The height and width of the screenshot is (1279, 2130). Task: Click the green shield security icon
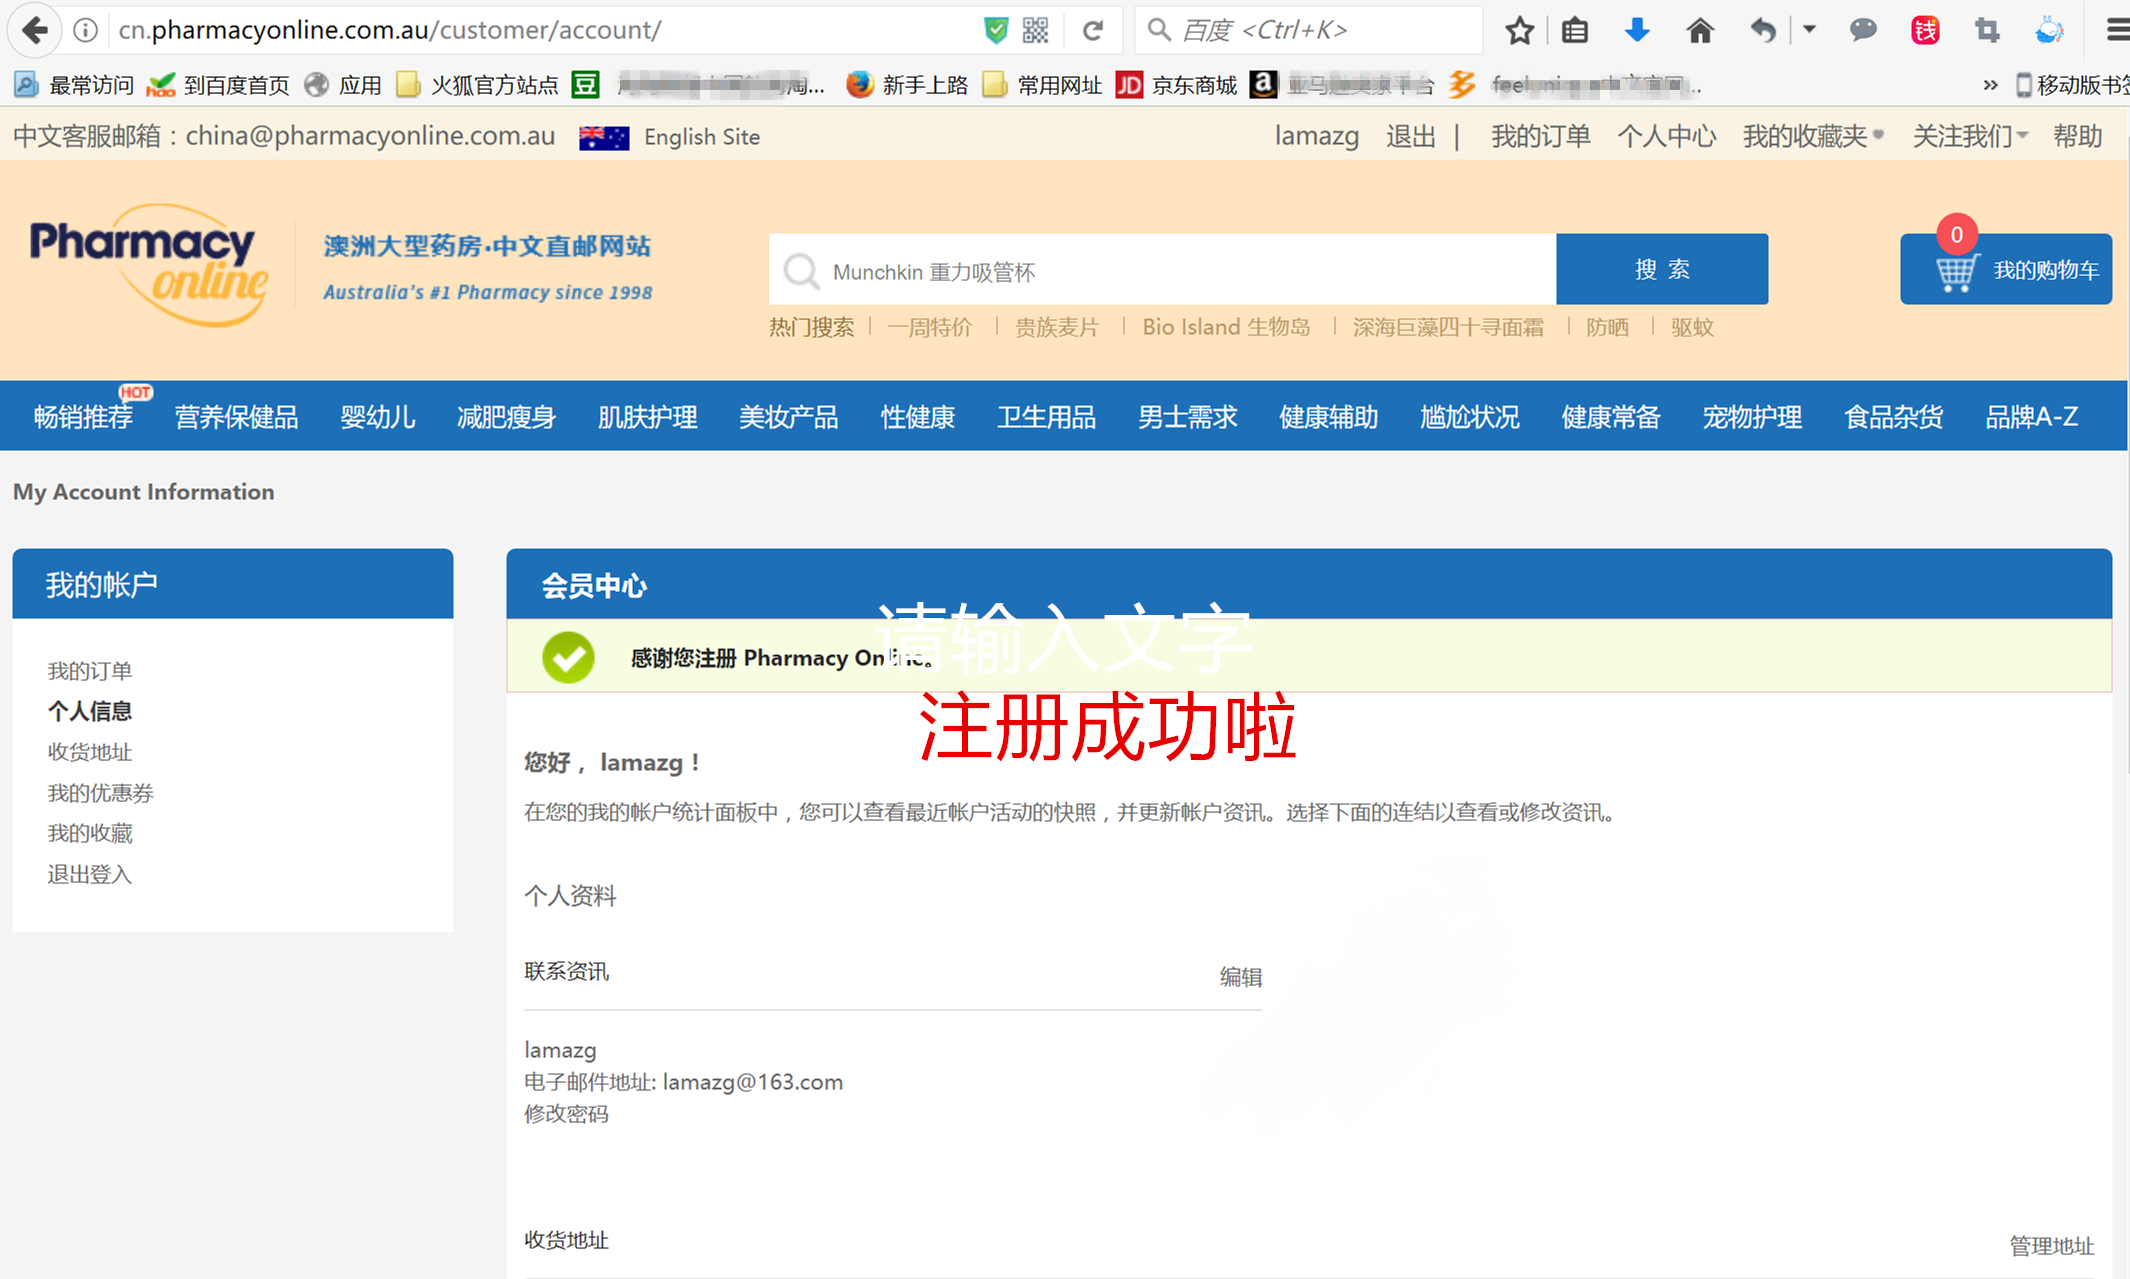tap(995, 30)
